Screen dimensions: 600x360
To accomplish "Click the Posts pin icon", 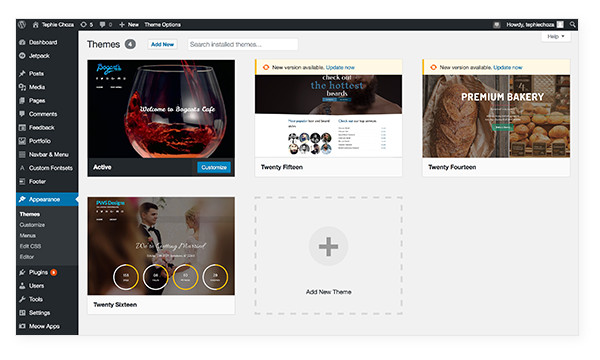I will (22, 73).
